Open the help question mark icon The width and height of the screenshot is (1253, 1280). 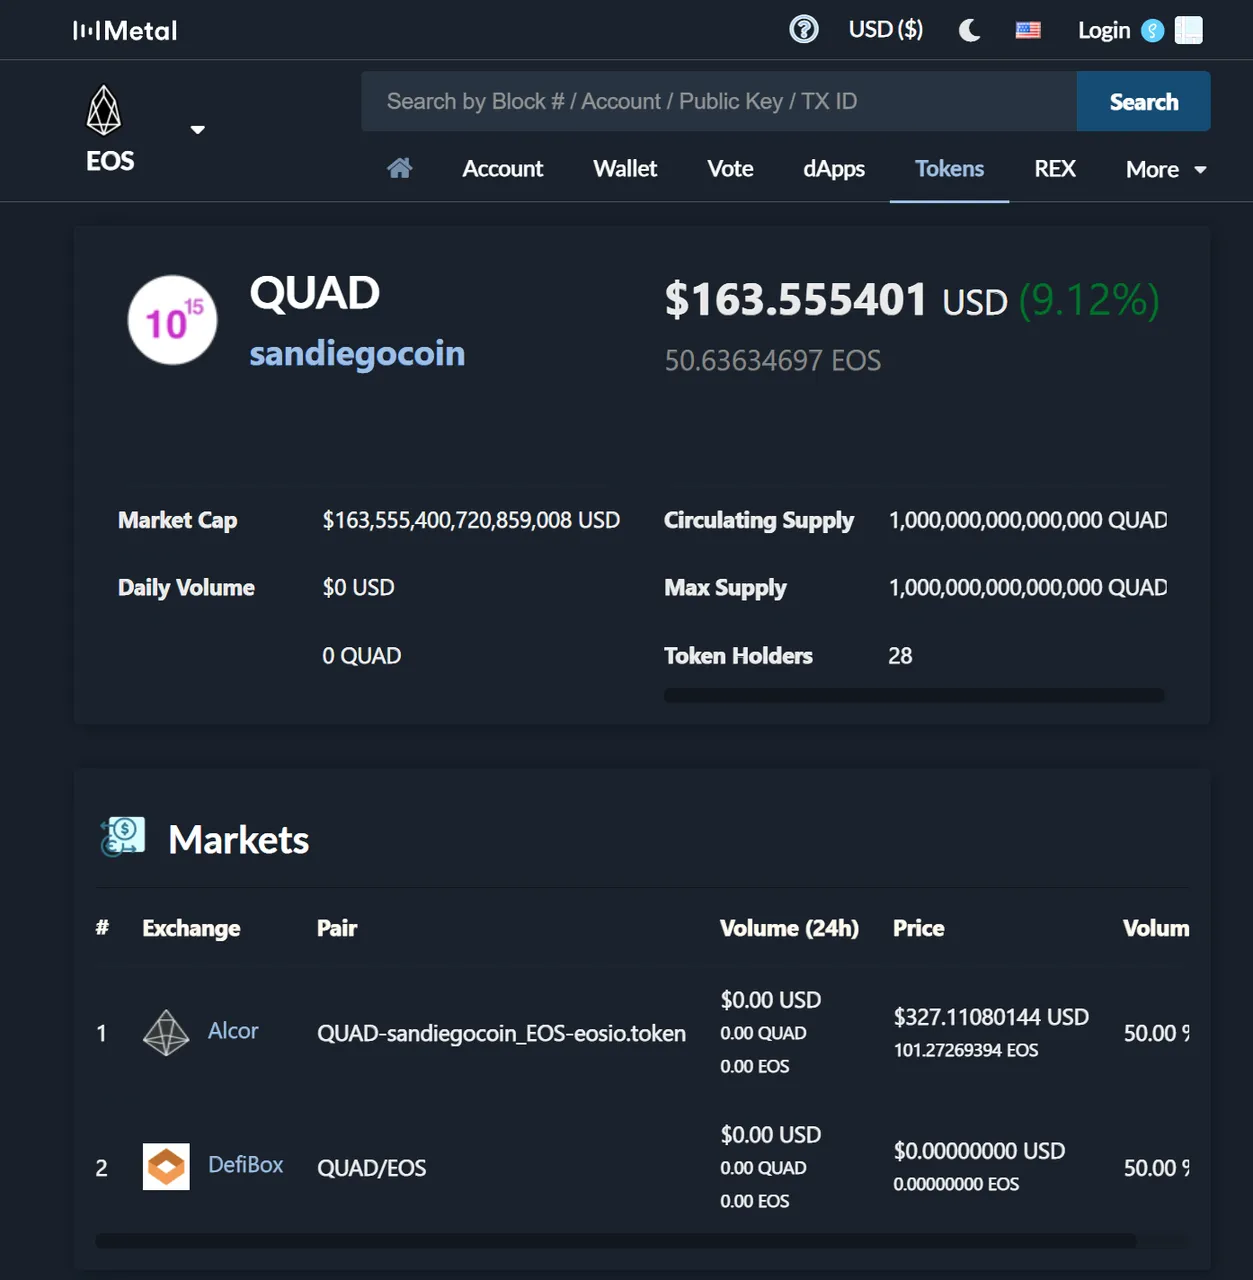click(x=803, y=29)
